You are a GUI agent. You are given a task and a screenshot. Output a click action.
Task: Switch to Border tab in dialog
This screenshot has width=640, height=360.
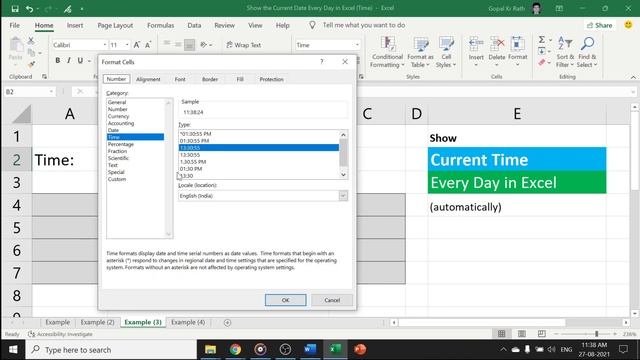(210, 79)
